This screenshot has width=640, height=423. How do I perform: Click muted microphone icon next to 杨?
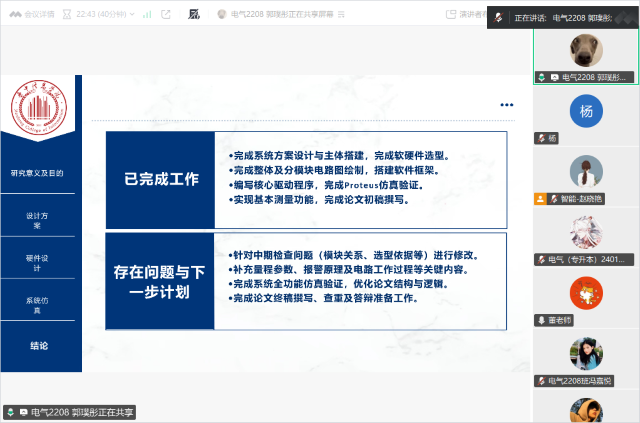541,137
